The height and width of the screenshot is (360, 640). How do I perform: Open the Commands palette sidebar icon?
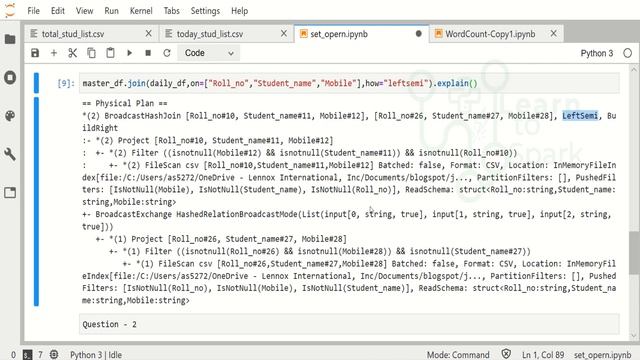pyautogui.click(x=10, y=116)
